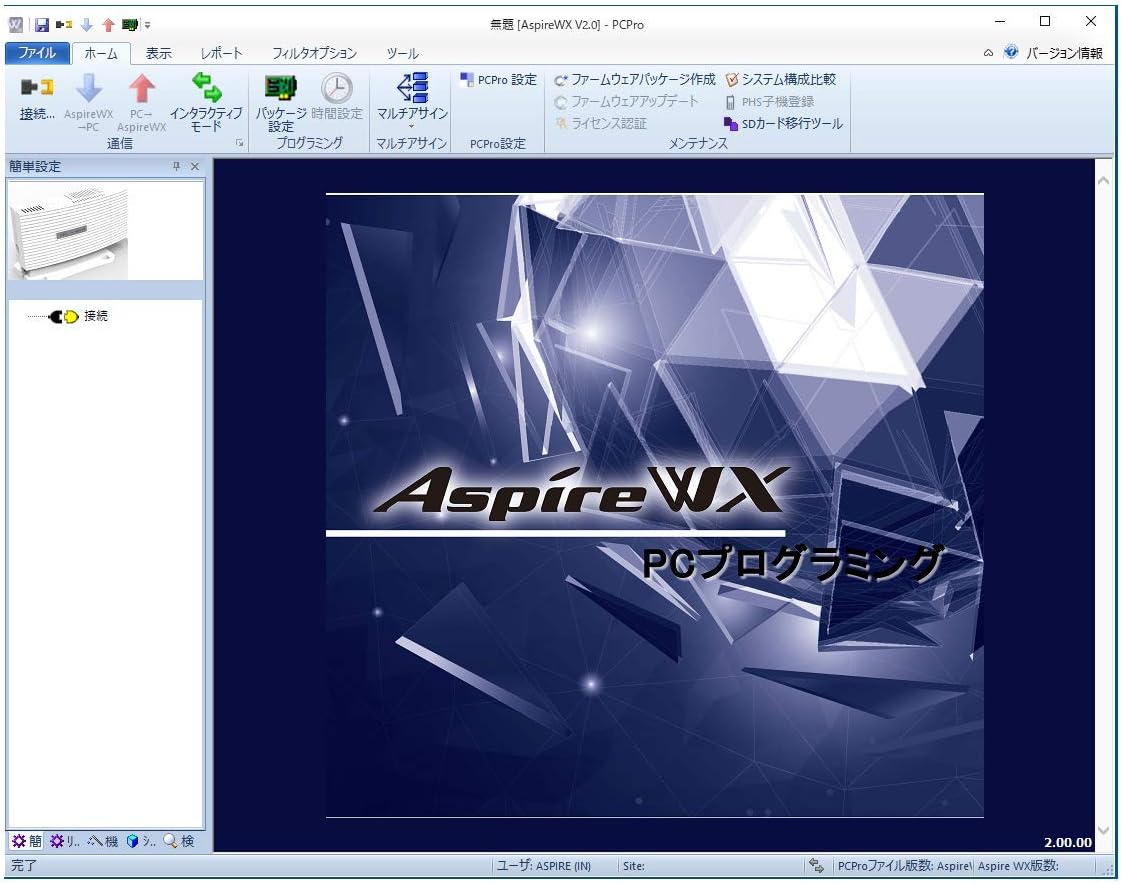The width and height of the screenshot is (1122, 884).
Task: Switch to the 機 panel tab
Action: click(103, 841)
